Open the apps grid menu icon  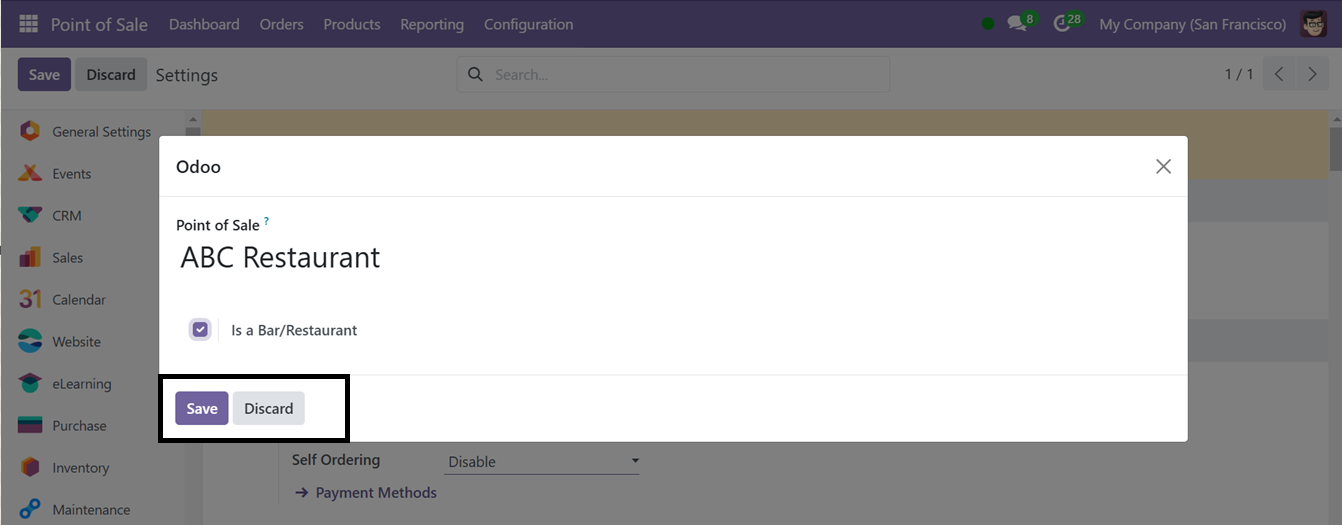28,24
